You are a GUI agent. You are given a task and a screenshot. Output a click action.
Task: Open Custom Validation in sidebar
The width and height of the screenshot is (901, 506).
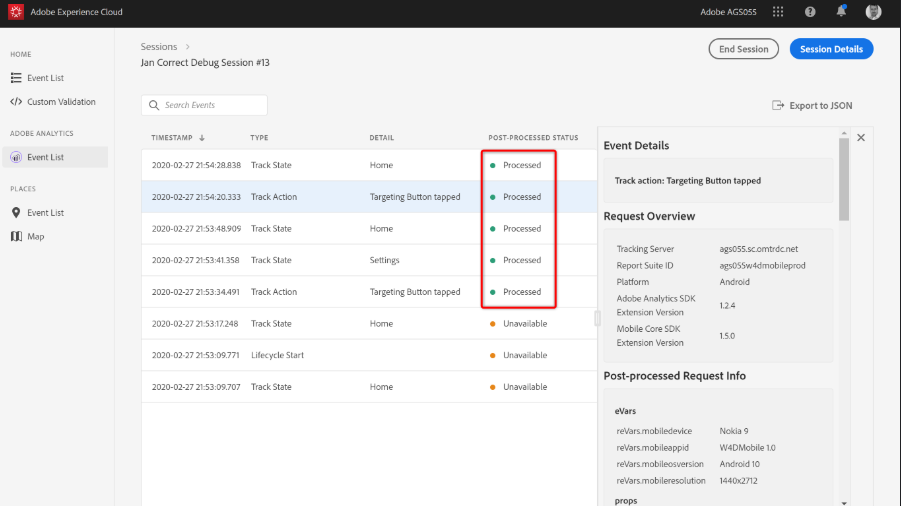click(61, 102)
